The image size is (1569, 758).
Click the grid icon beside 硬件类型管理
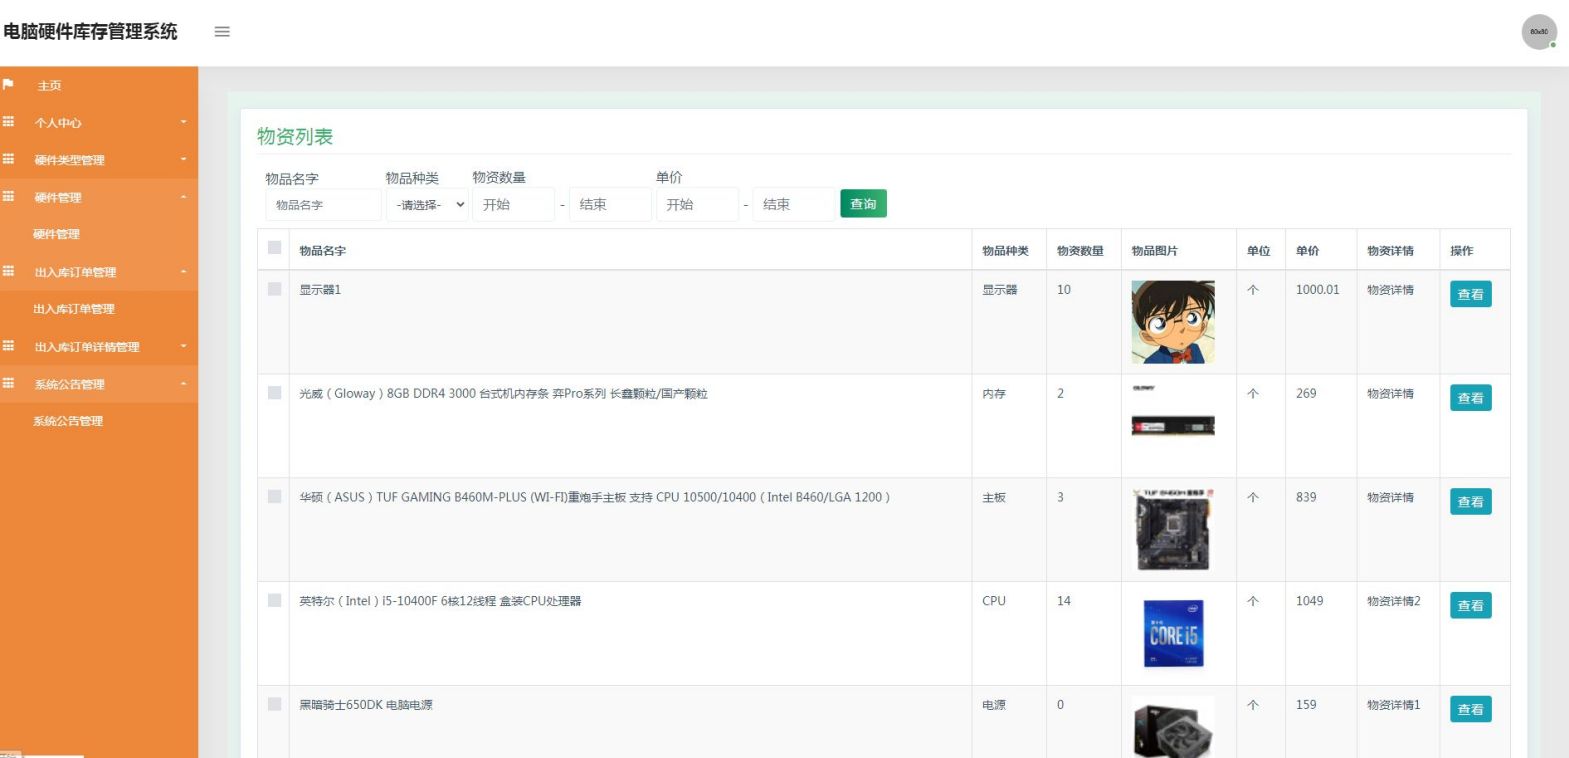[8, 159]
